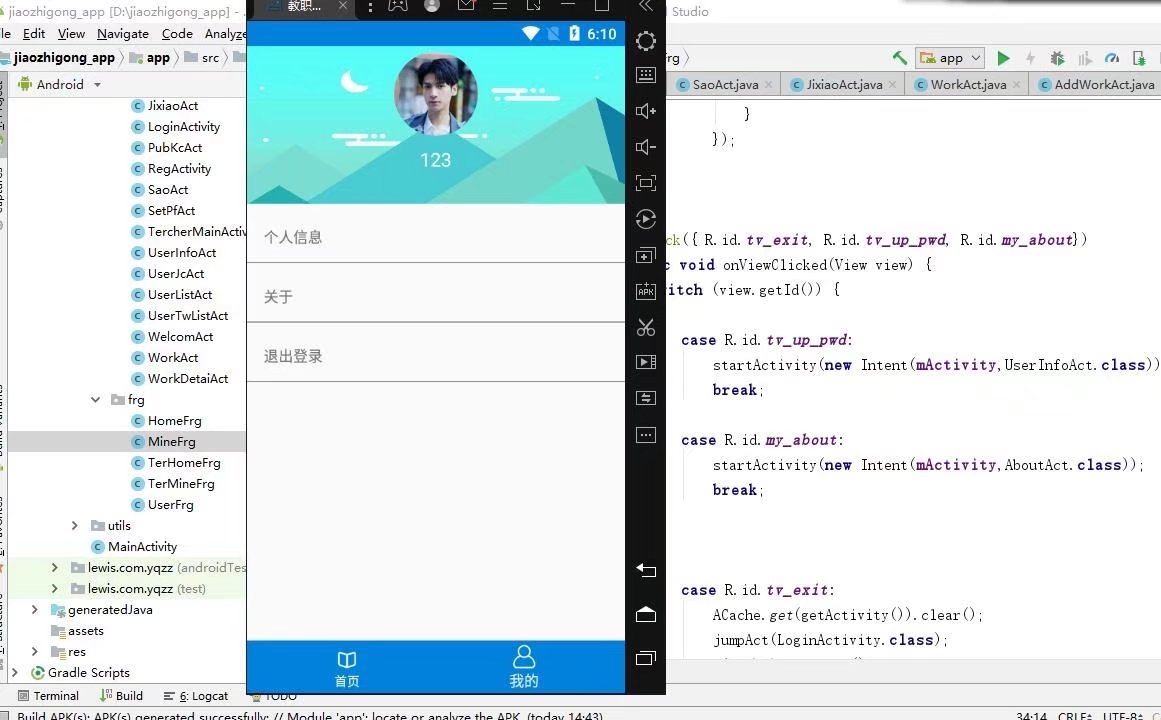Screen dimensions: 1161x720
Task: Run the app using the green Run arrow
Action: pyautogui.click(x=1003, y=57)
